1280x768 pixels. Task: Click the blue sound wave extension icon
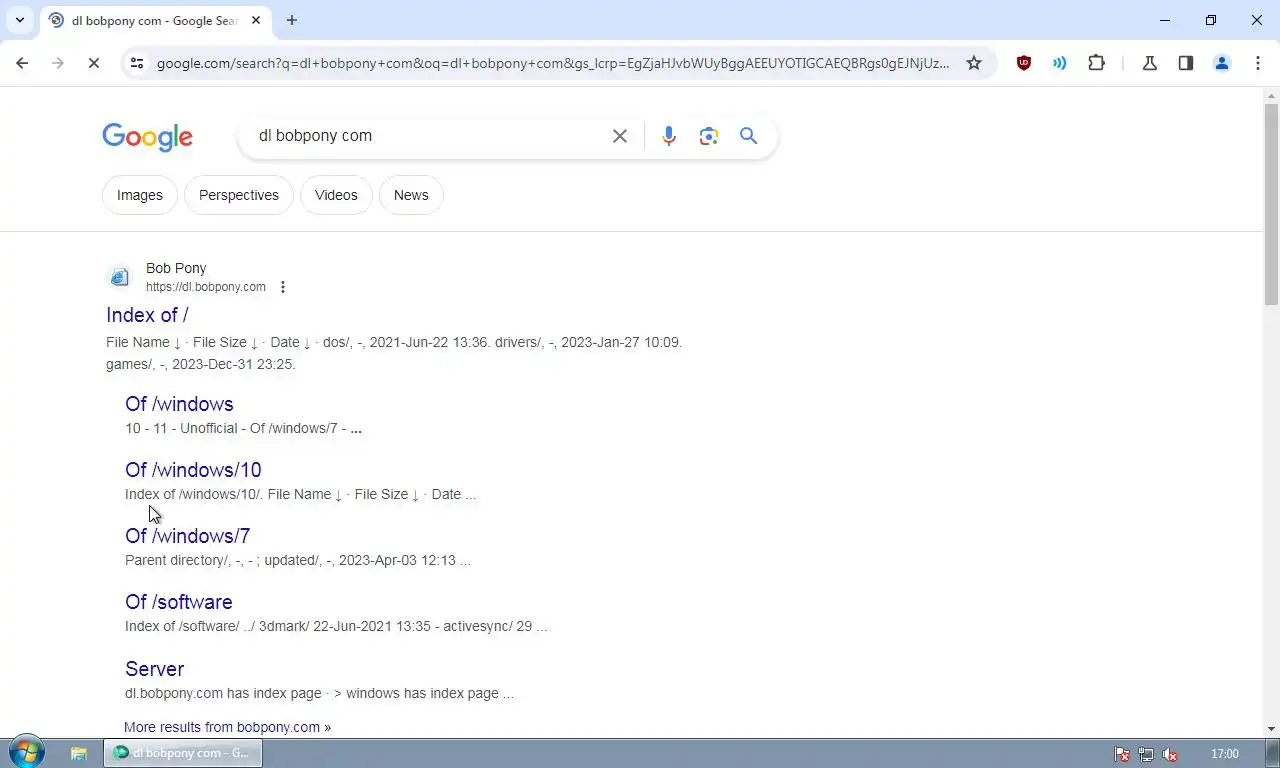1059,63
